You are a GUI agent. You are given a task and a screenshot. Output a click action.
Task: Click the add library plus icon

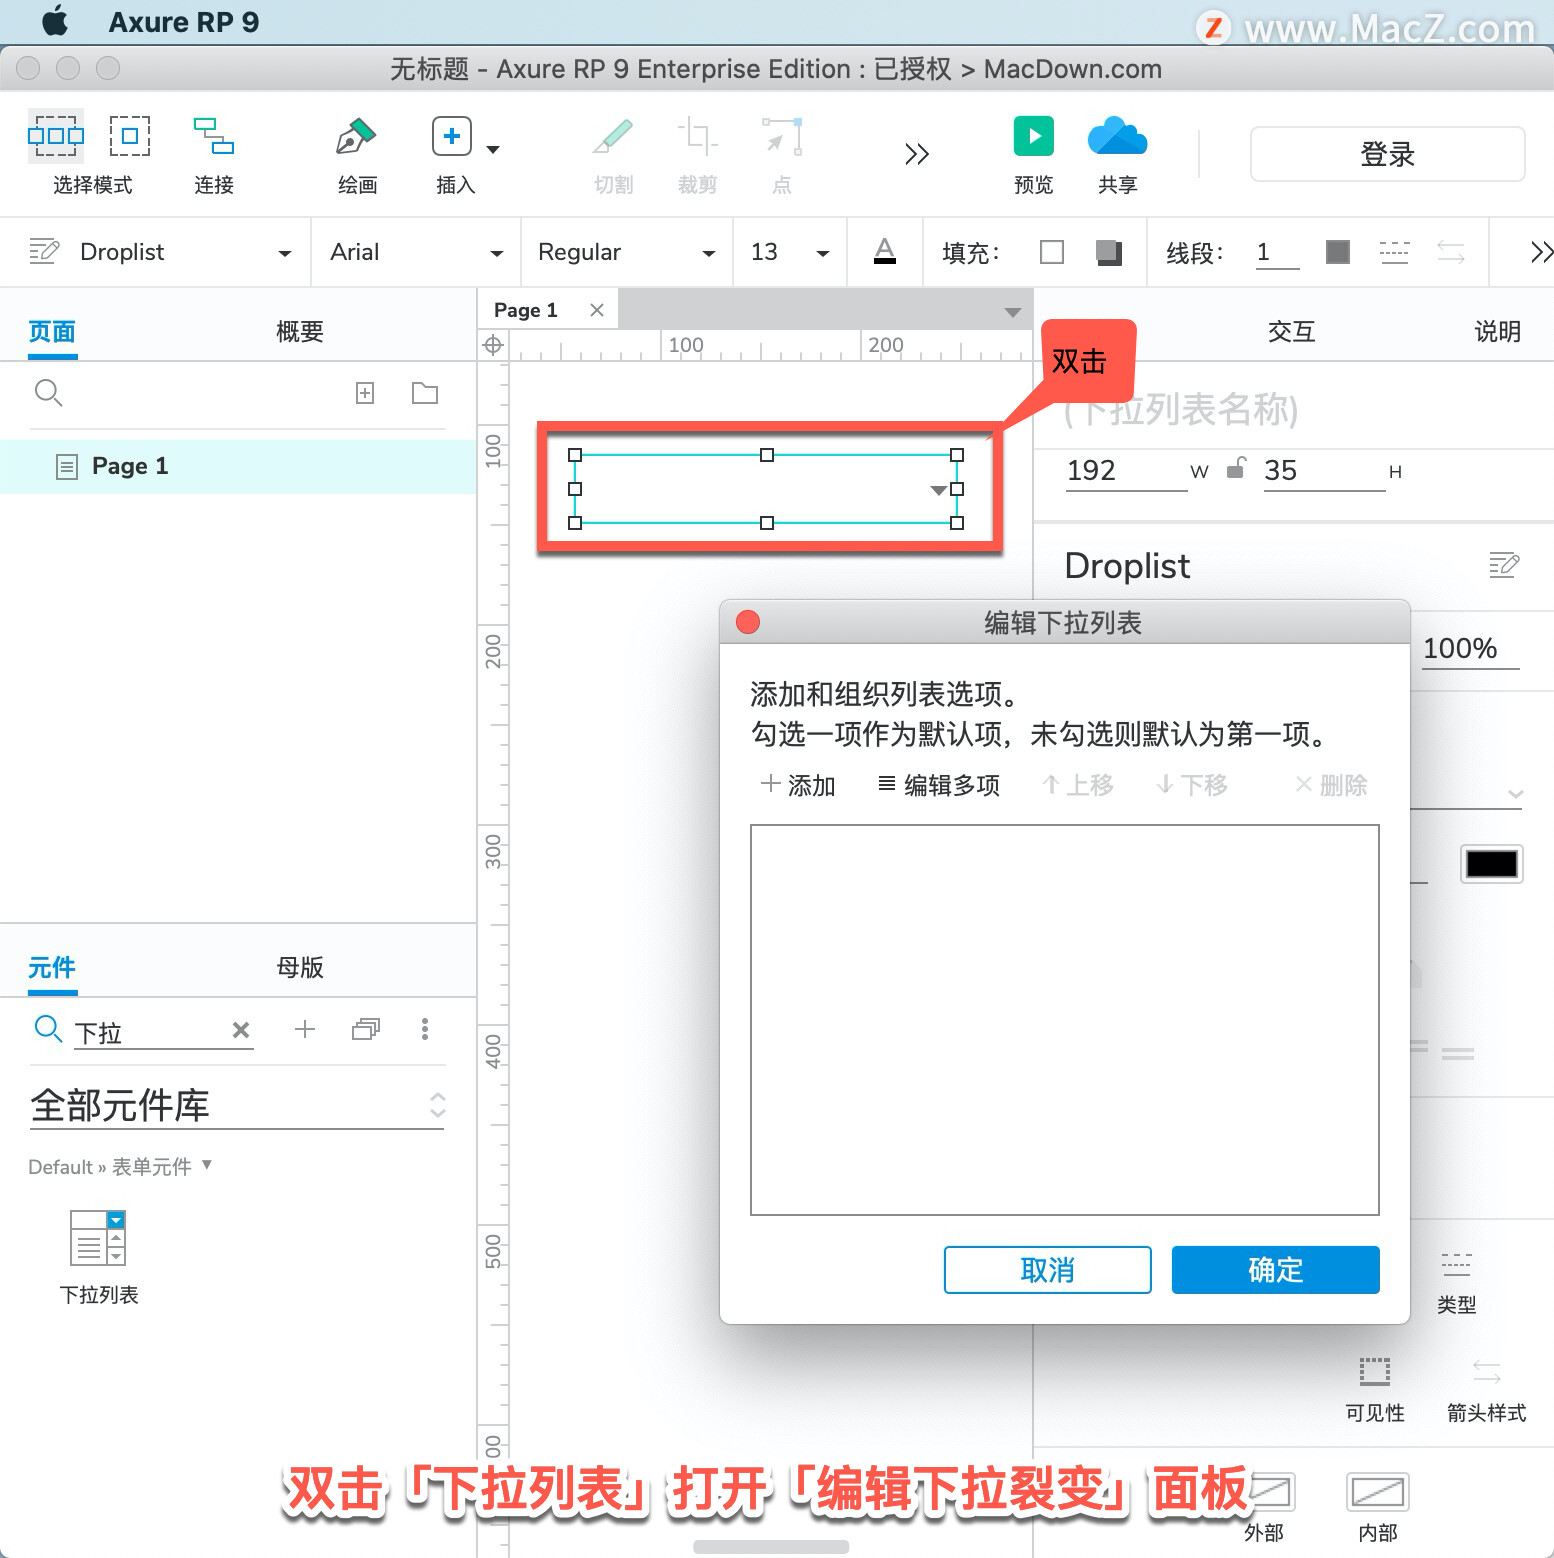[x=305, y=1029]
